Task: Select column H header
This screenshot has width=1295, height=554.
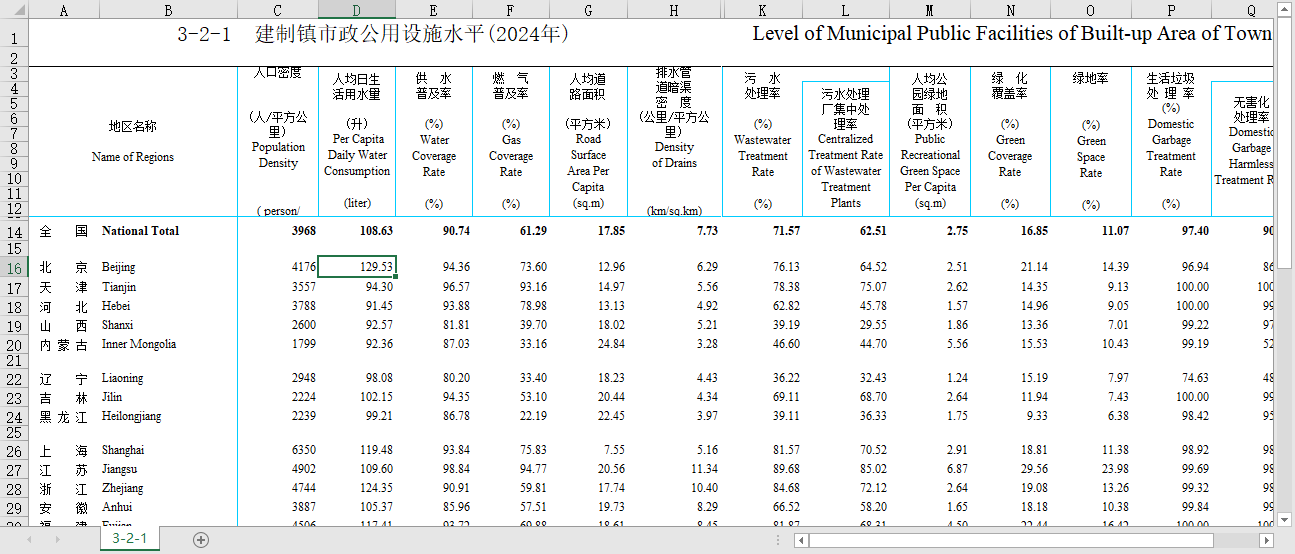Action: tap(674, 10)
